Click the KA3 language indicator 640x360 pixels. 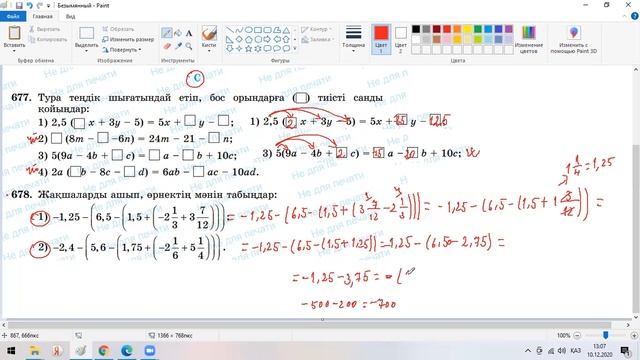(576, 351)
